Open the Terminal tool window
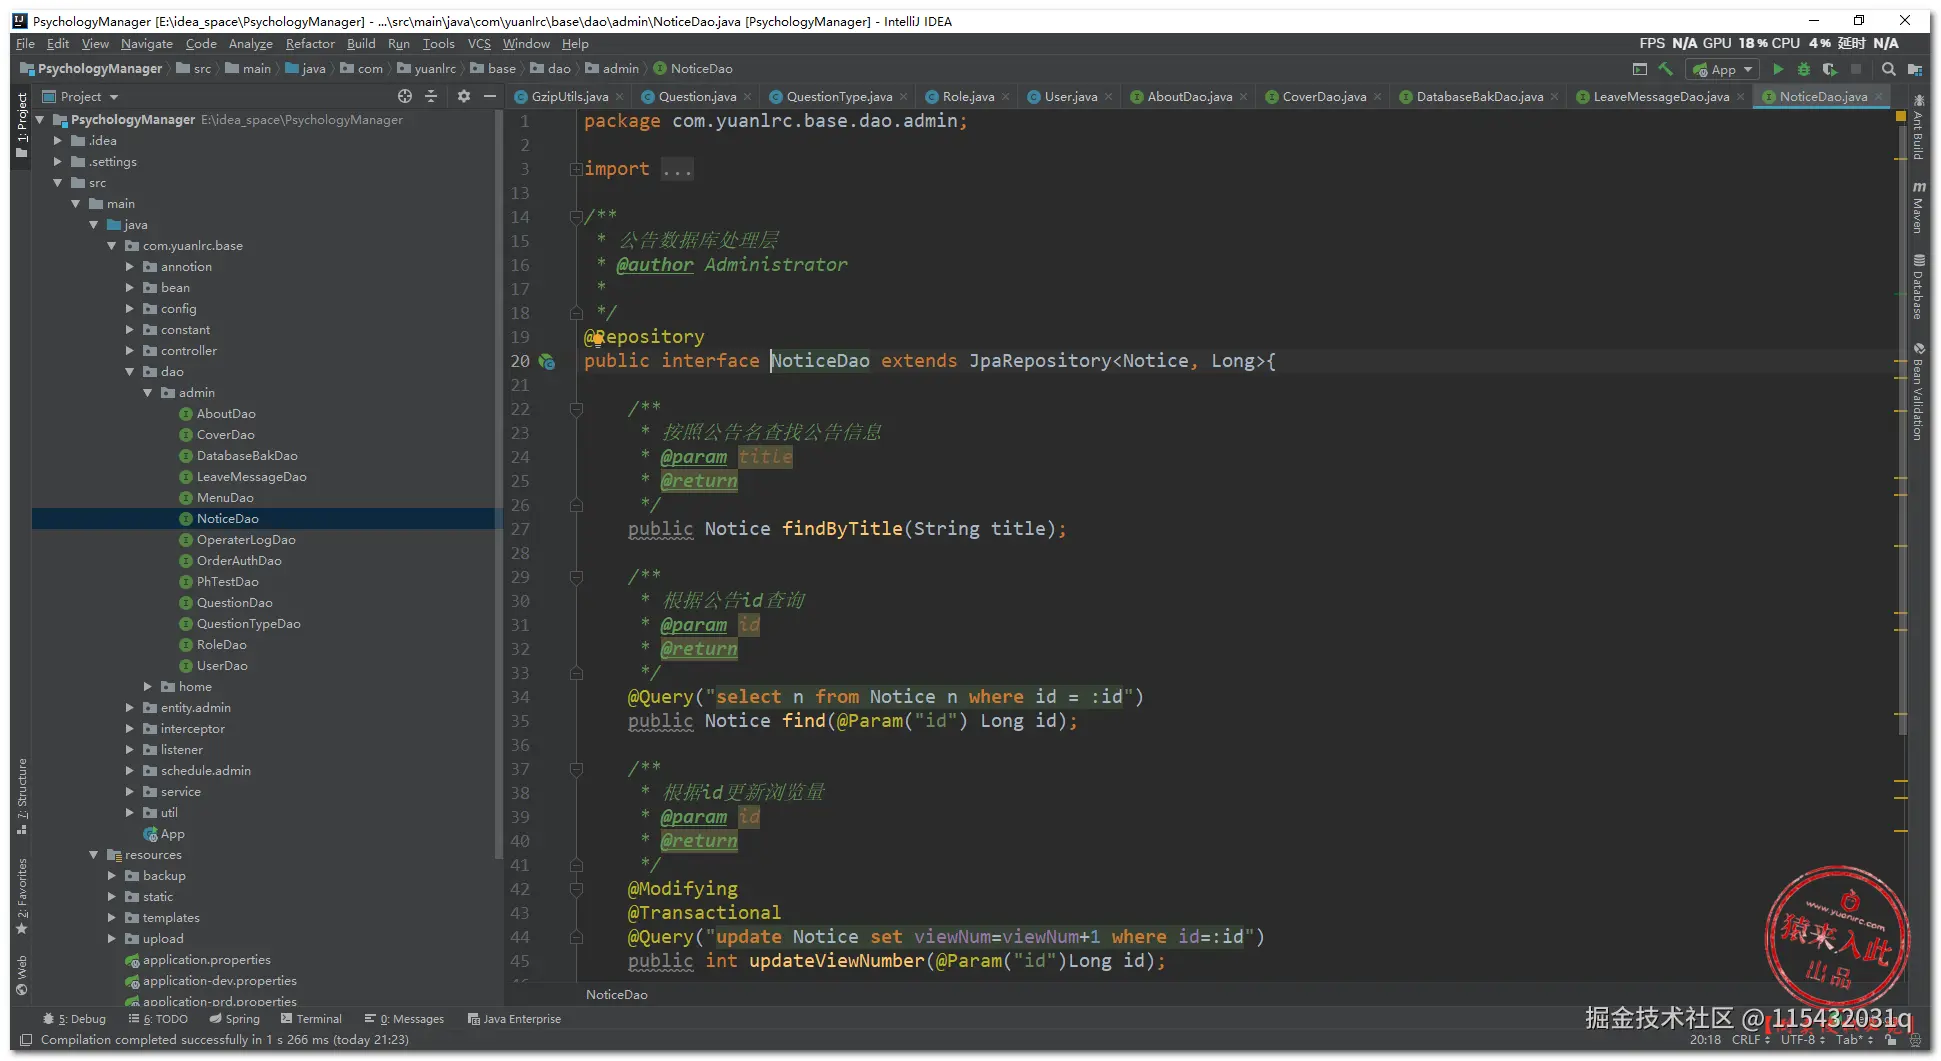This screenshot has width=1941, height=1061. pyautogui.click(x=311, y=1019)
